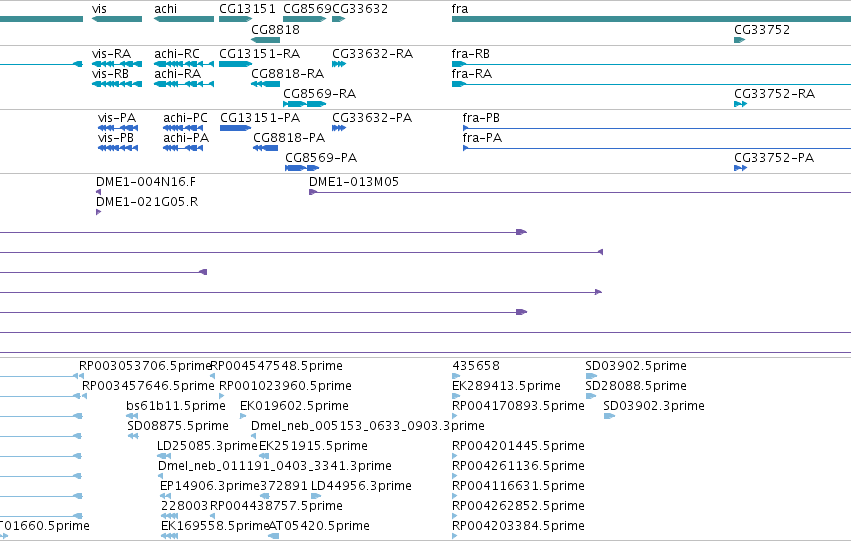Select the CG8818-PA coding region
Screen dimensions: 851x541
coord(265,148)
